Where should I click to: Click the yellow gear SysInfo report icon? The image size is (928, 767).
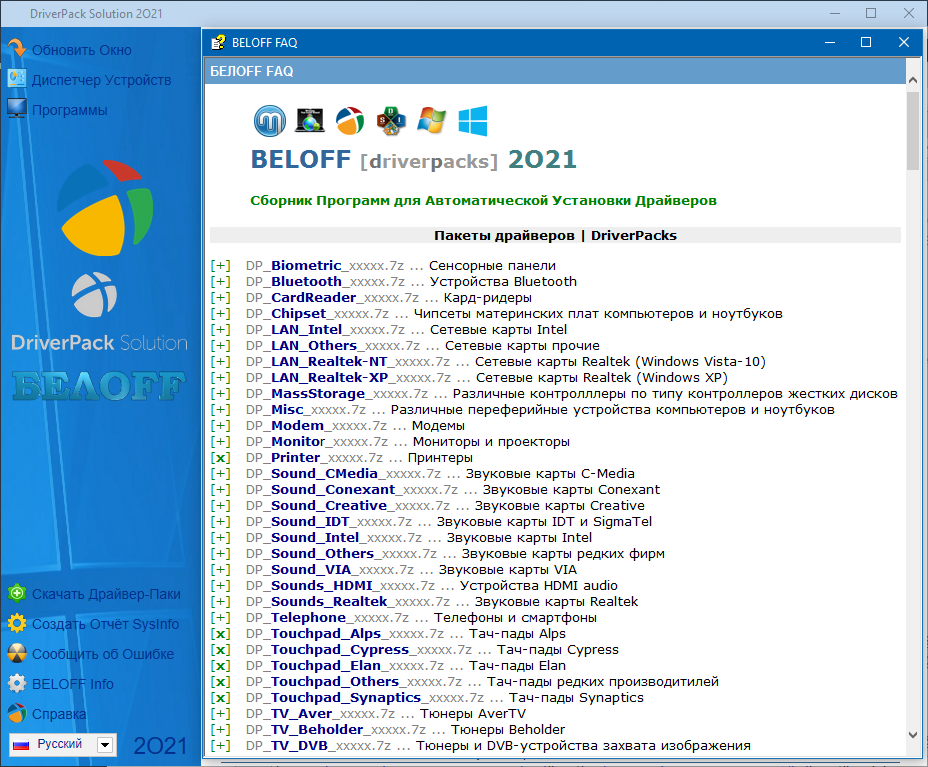point(16,624)
